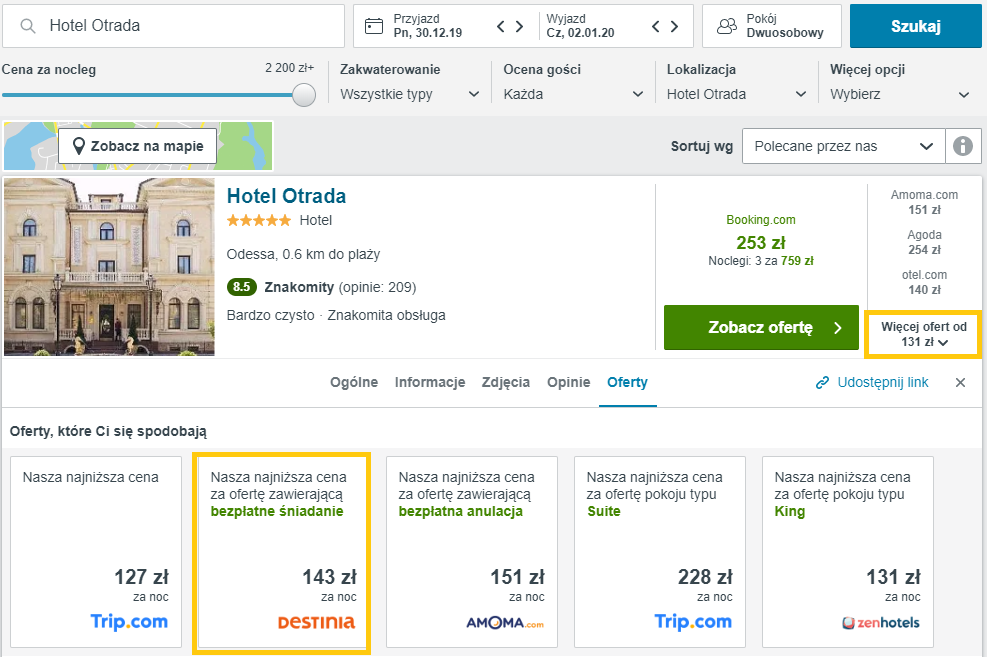Go to previous check-in date arrow
The width and height of the screenshot is (987, 657).
[x=501, y=26]
